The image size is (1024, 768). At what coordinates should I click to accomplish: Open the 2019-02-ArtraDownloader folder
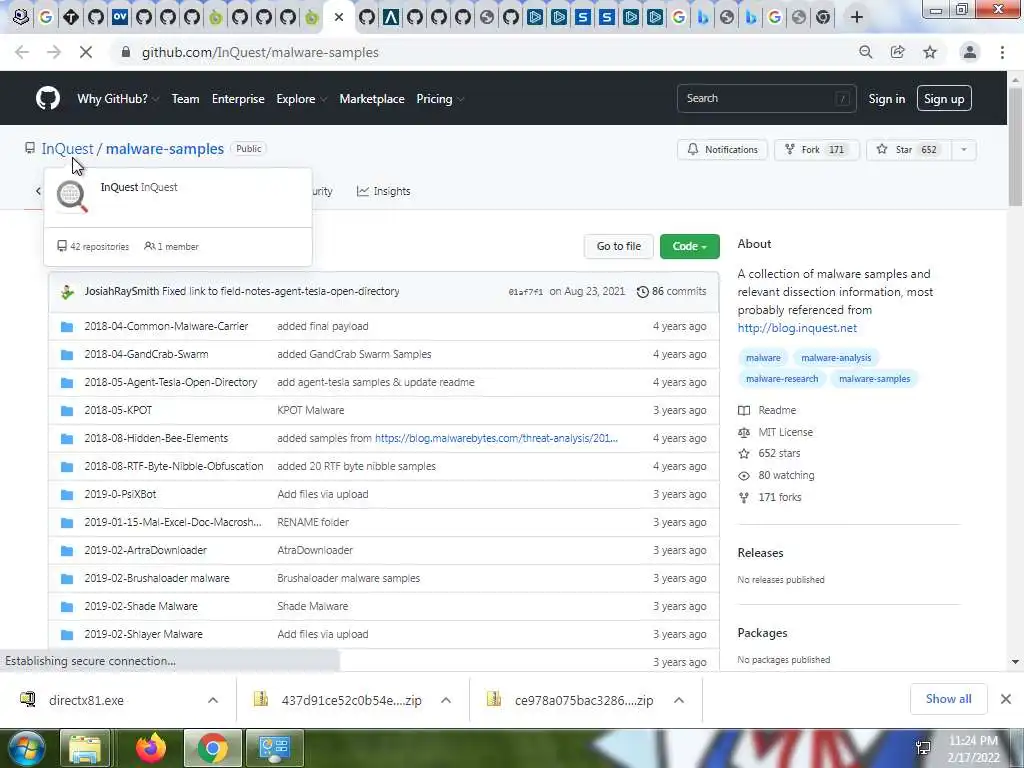pyautogui.click(x=145, y=551)
